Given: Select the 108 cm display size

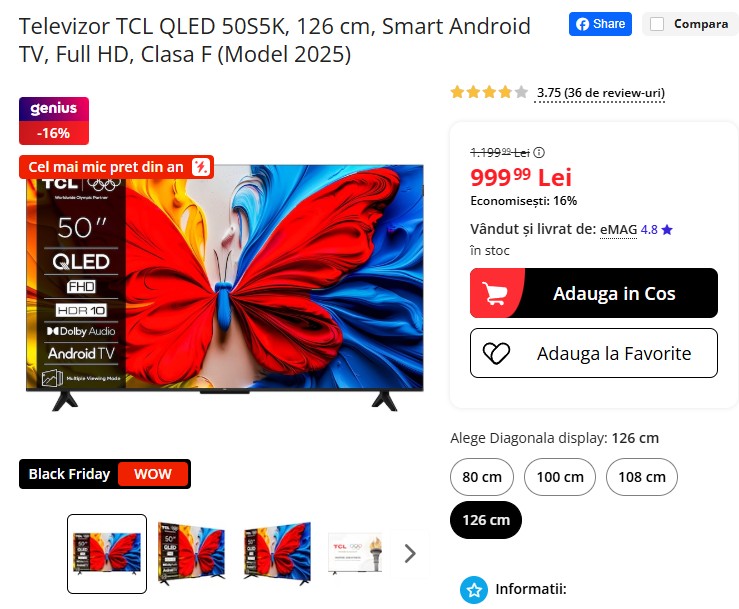Looking at the screenshot, I should (642, 477).
